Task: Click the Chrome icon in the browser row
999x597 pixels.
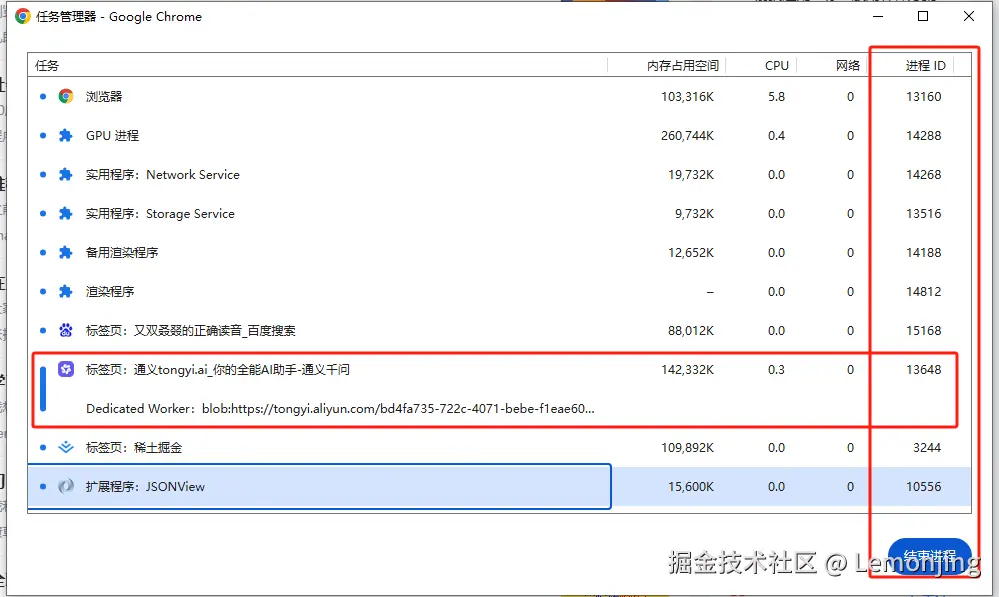Action: coord(66,96)
